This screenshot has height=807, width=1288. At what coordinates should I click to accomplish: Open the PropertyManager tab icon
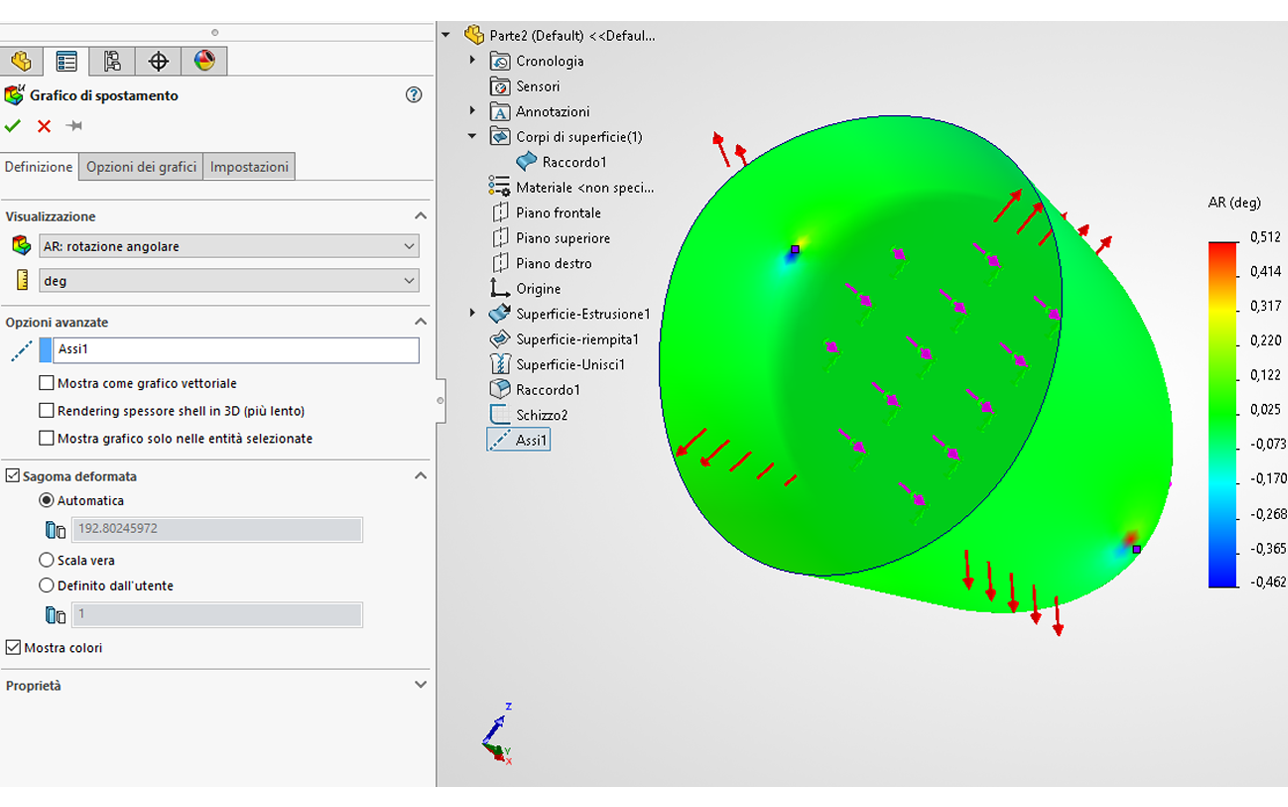(67, 61)
